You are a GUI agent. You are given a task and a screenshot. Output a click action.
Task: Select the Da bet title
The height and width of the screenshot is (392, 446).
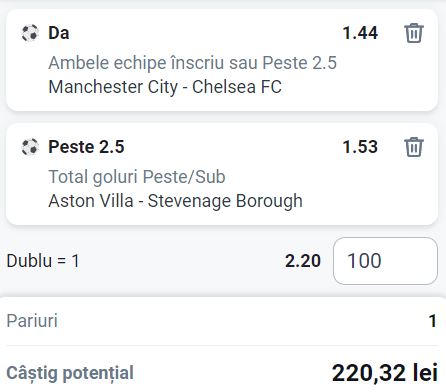click(59, 33)
